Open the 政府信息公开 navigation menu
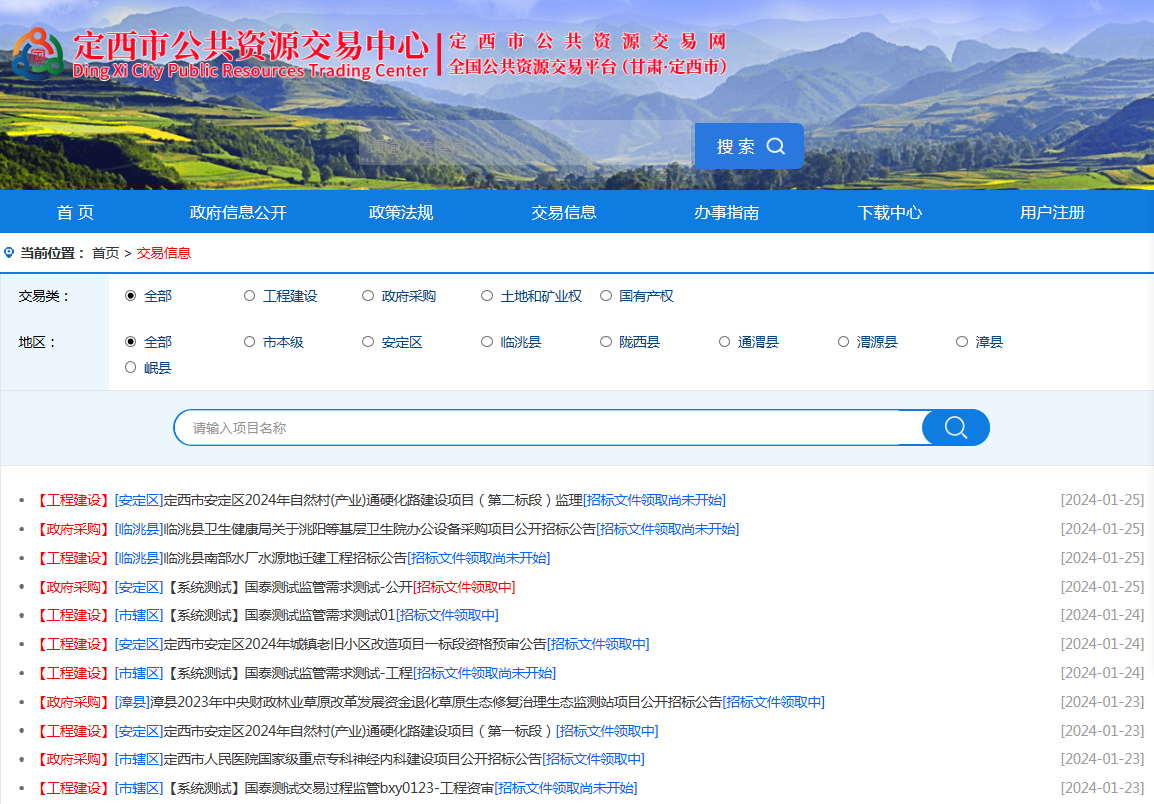The width and height of the screenshot is (1154, 804). pyautogui.click(x=238, y=211)
